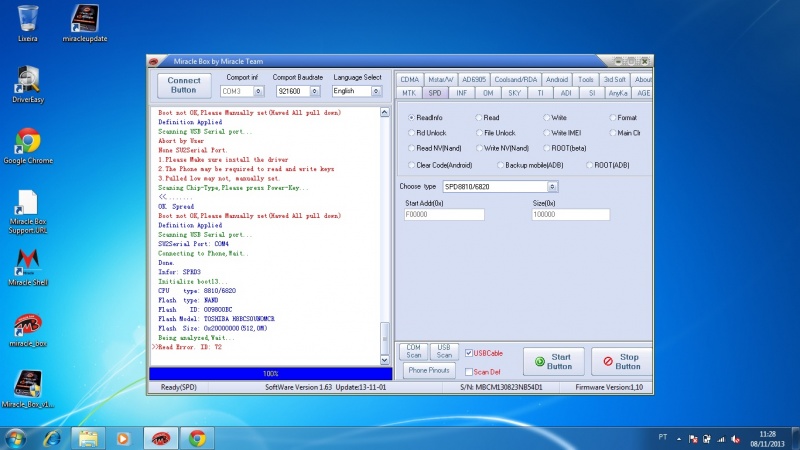Select the Write radio option
The image size is (800, 450).
555,117
